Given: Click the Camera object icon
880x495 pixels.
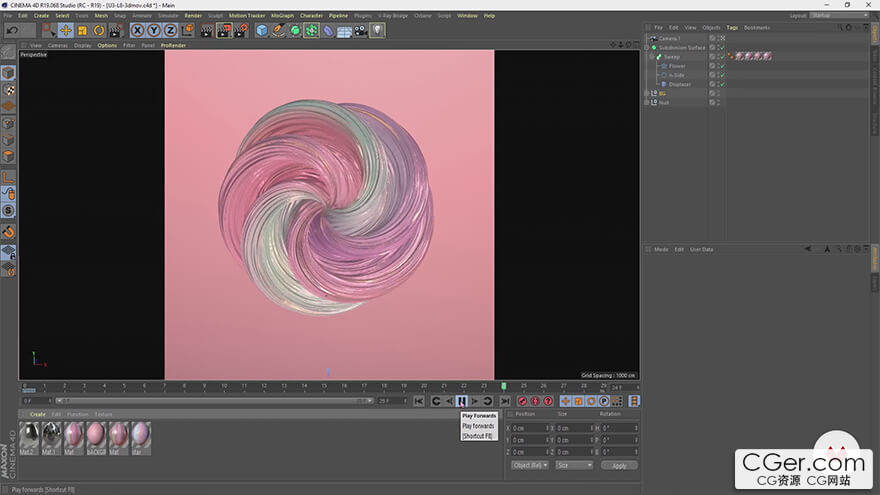Looking at the screenshot, I should 360,30.
